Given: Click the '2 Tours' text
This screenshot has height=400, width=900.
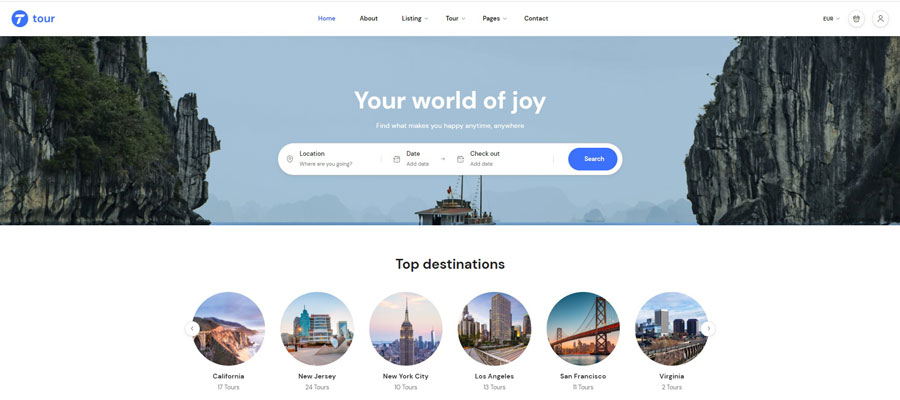Looking at the screenshot, I should 672,387.
